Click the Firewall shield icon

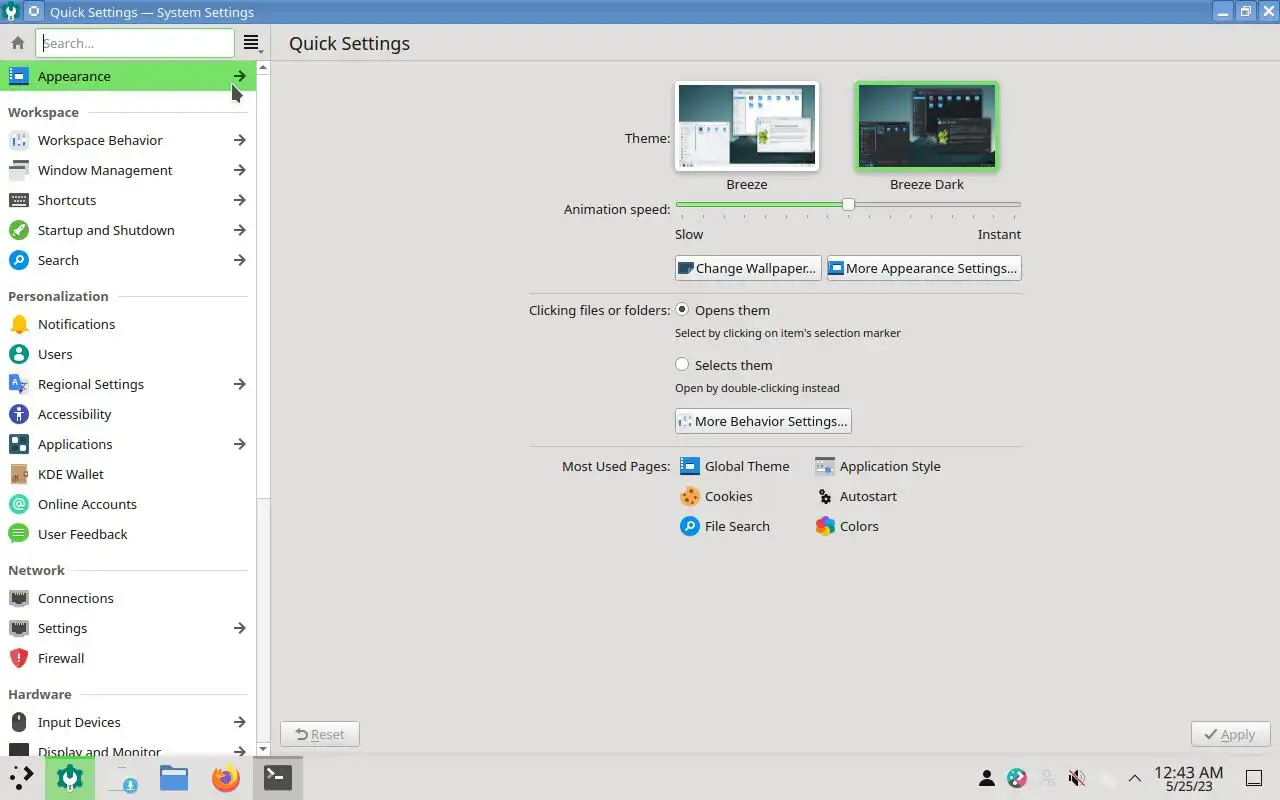(x=18, y=658)
